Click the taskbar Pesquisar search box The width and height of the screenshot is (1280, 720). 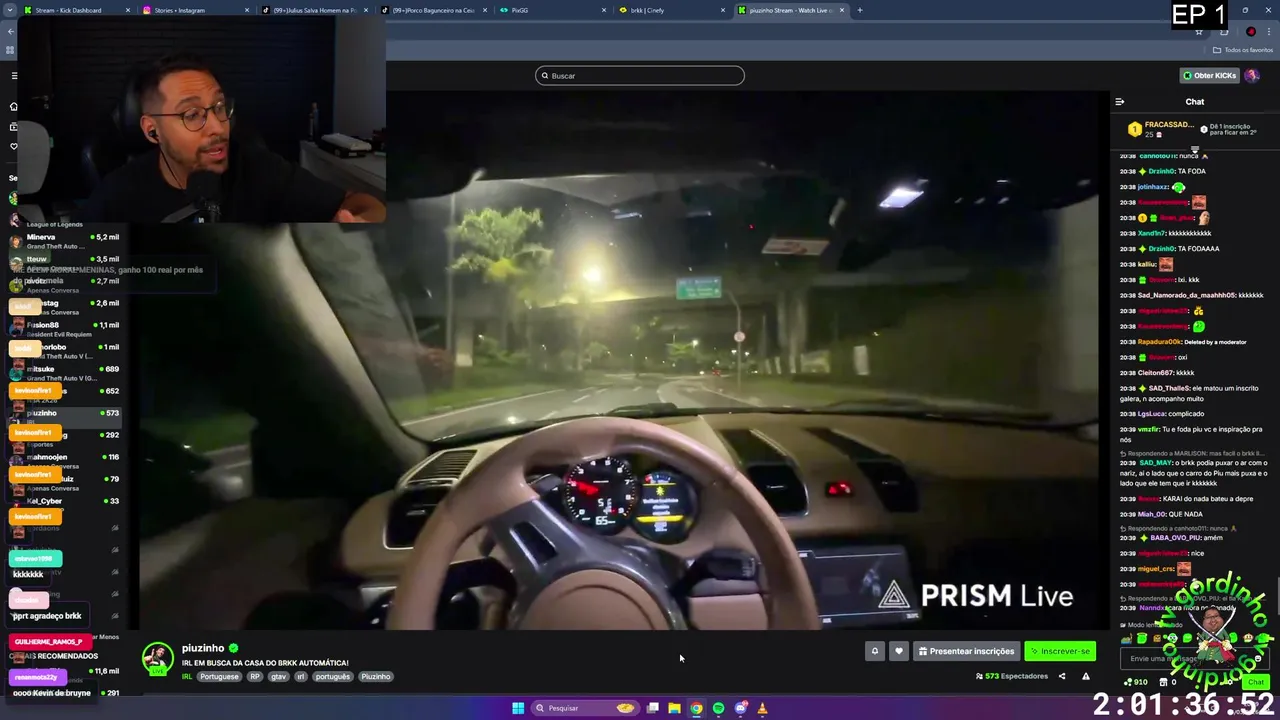pyautogui.click(x=585, y=708)
